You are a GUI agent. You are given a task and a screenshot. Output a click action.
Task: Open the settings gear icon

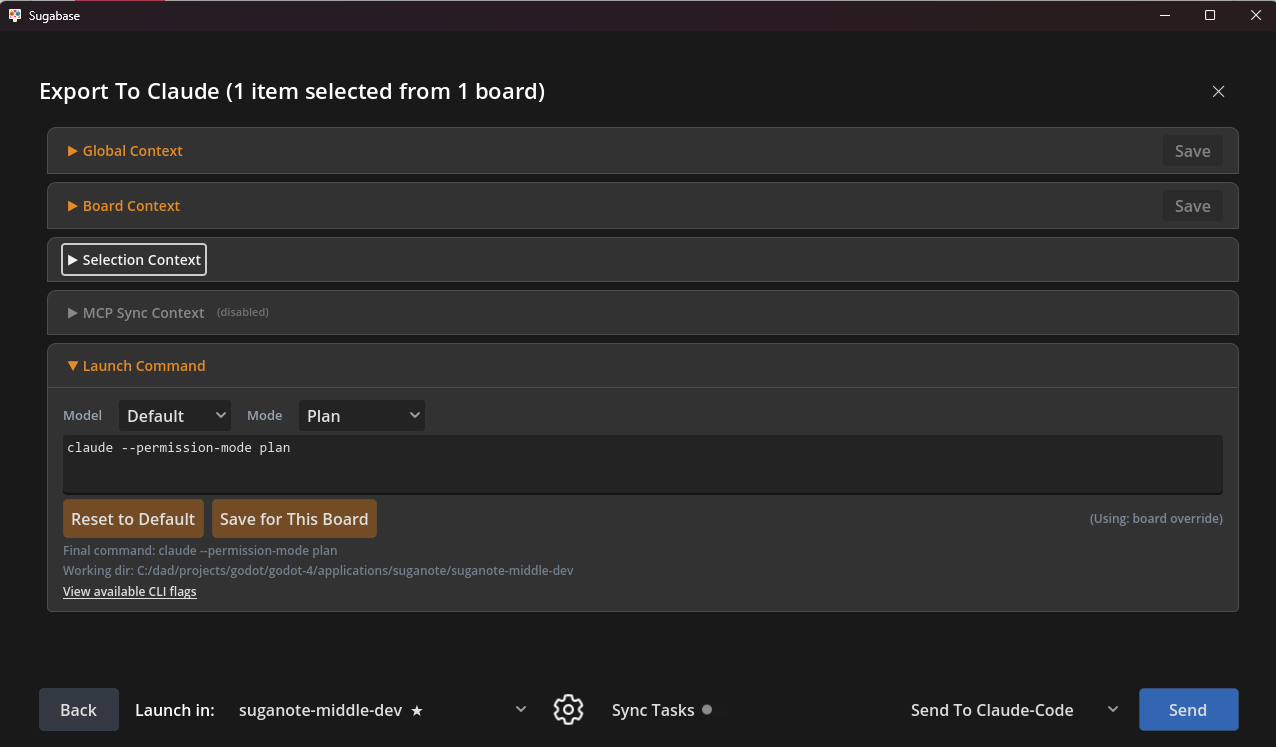click(568, 710)
